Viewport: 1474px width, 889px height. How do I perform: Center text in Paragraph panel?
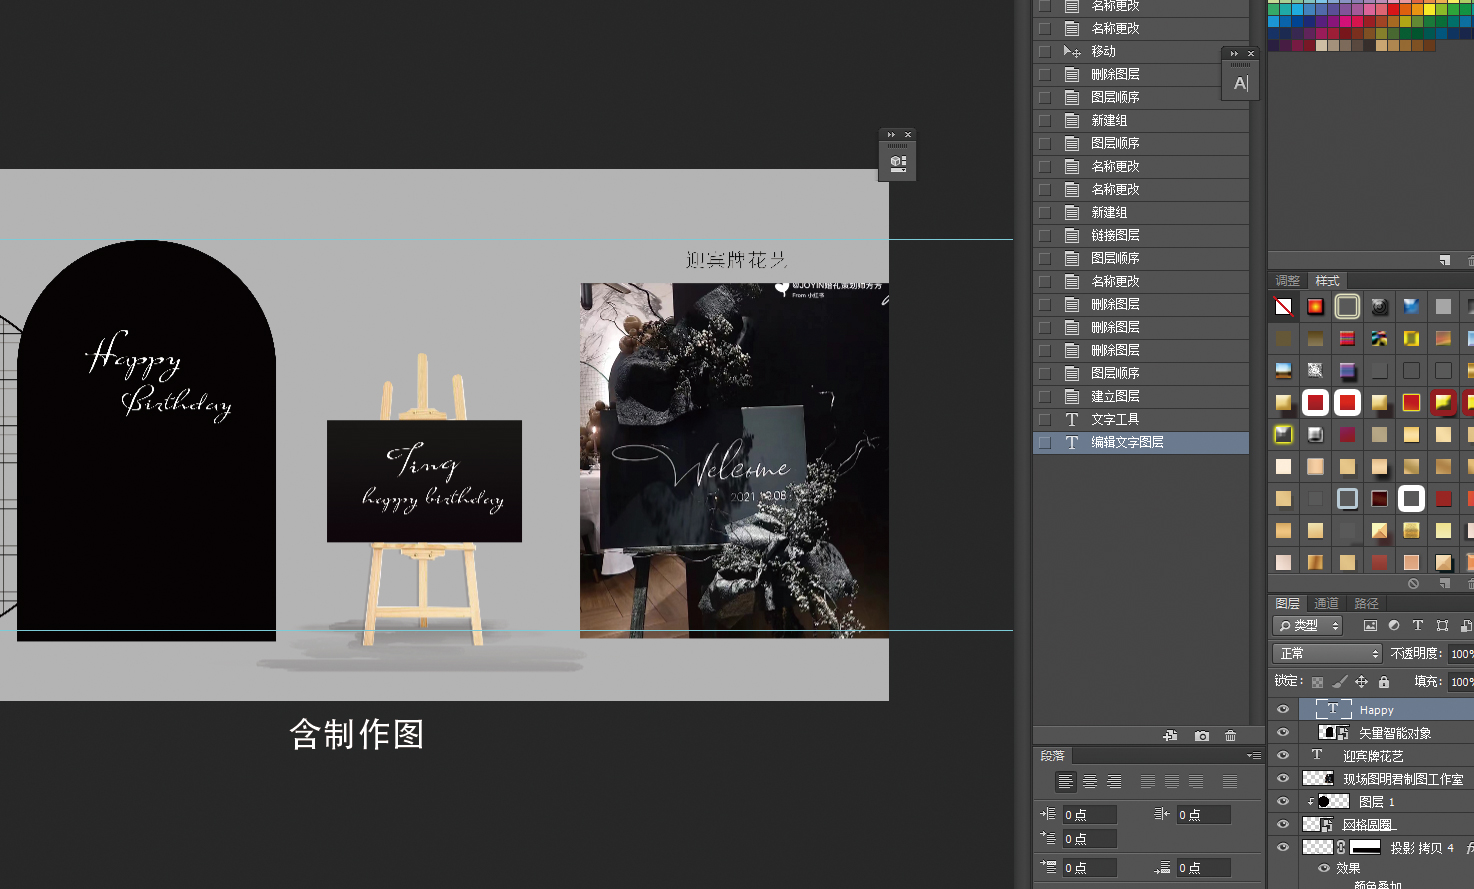pyautogui.click(x=1090, y=781)
